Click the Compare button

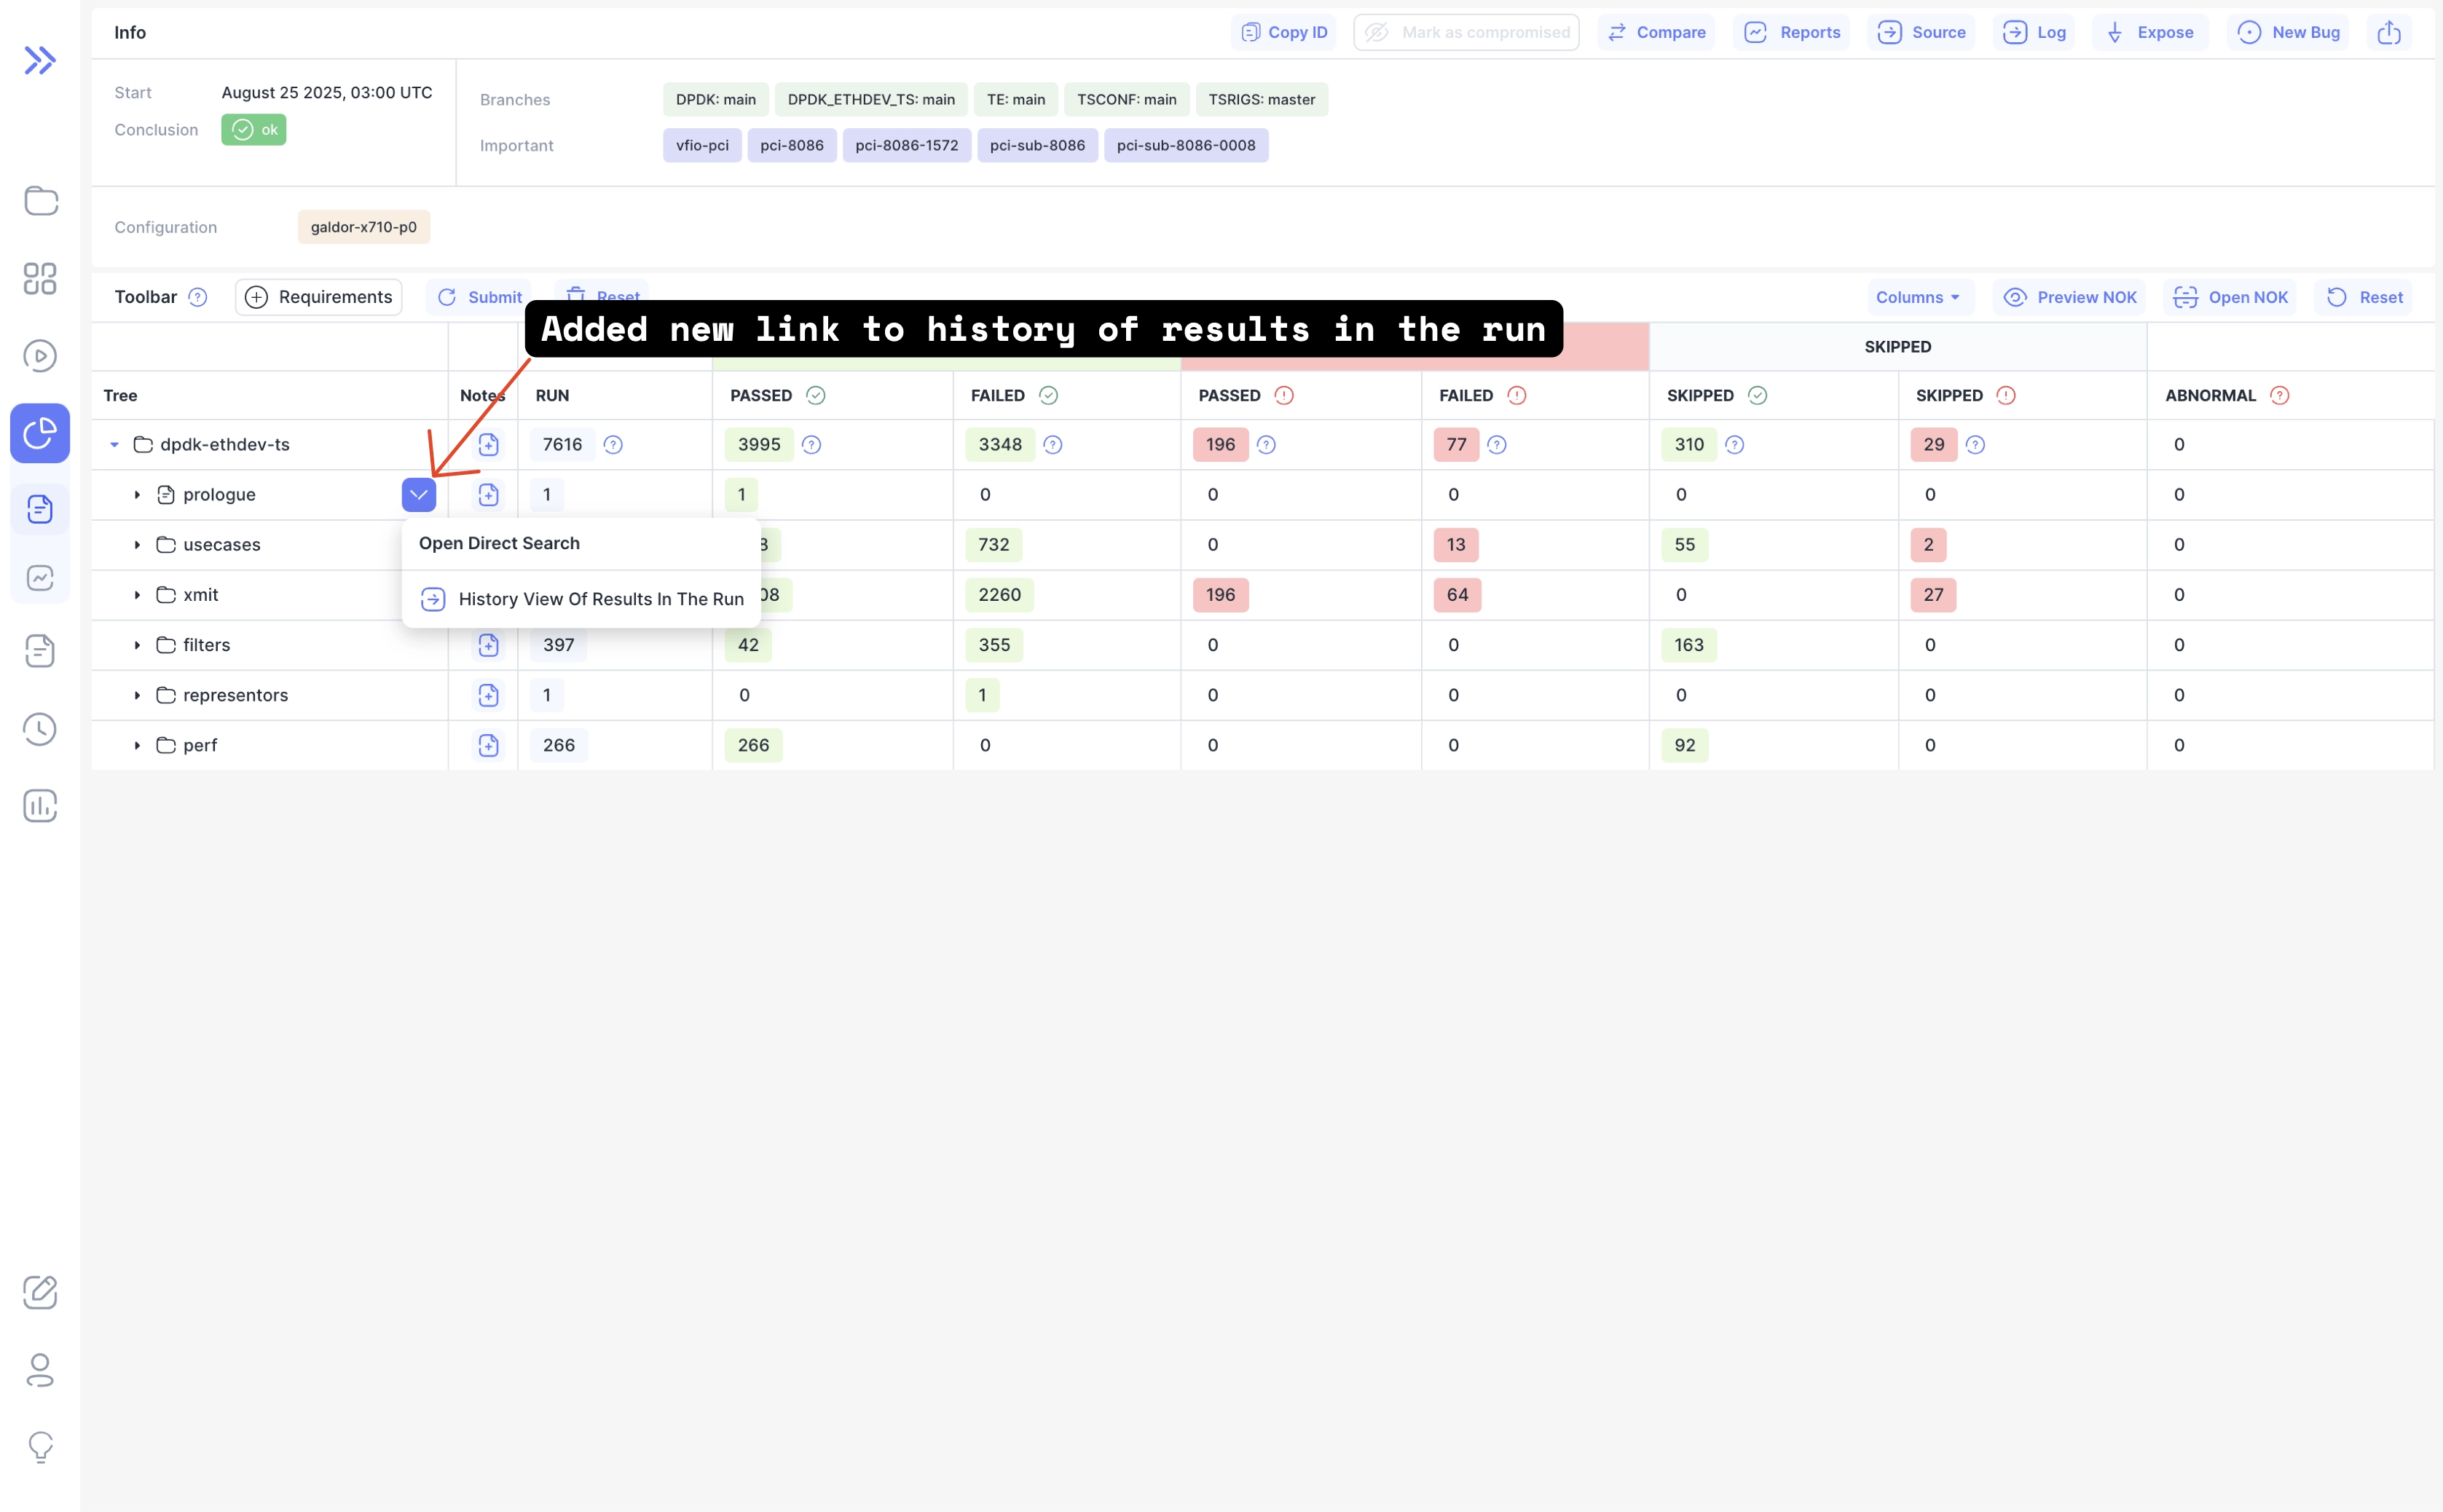pyautogui.click(x=1656, y=32)
